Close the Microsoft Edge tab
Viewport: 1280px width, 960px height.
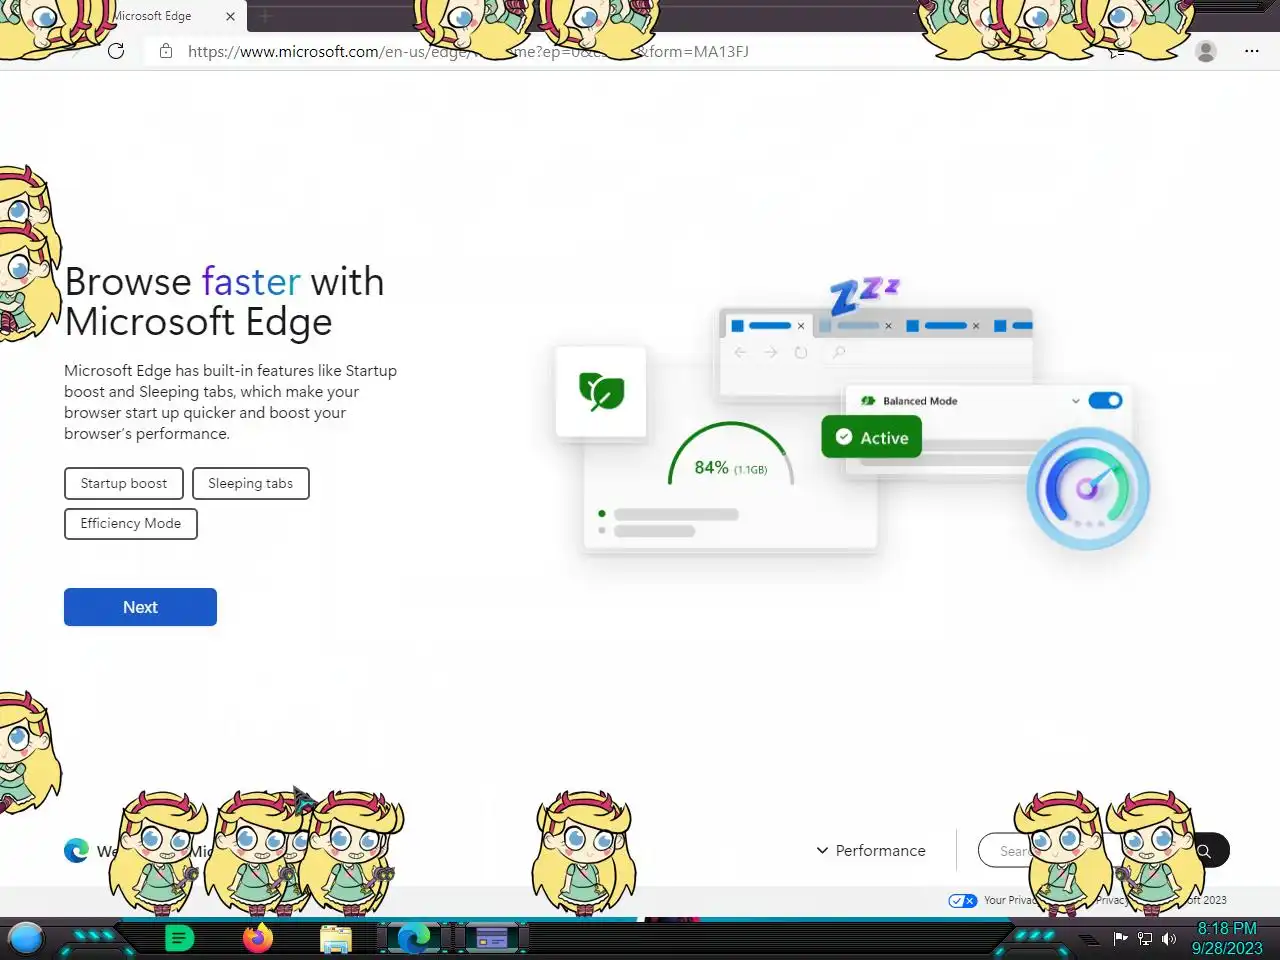(230, 17)
